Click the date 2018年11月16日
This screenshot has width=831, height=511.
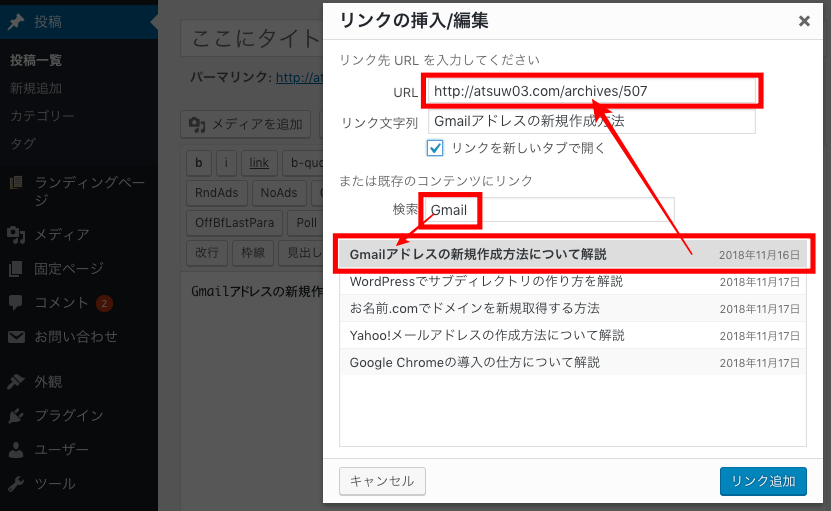759,255
